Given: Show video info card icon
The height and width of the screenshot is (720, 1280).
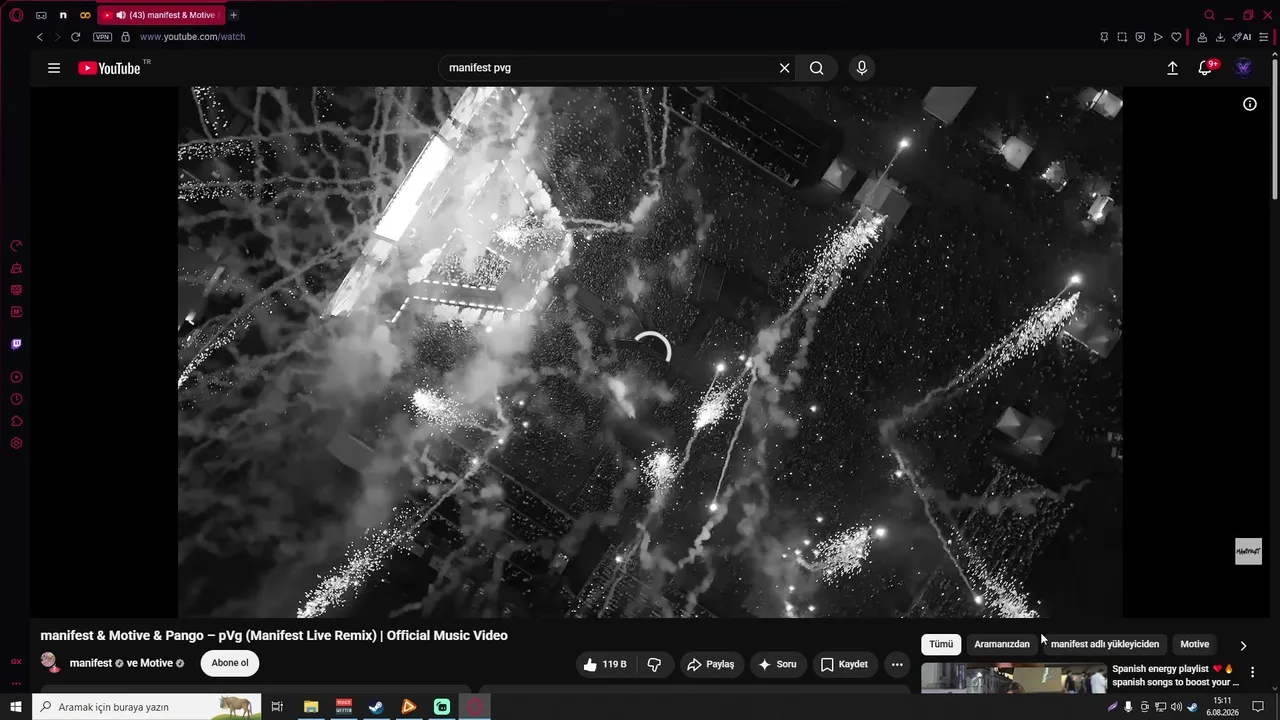Looking at the screenshot, I should click(1250, 104).
